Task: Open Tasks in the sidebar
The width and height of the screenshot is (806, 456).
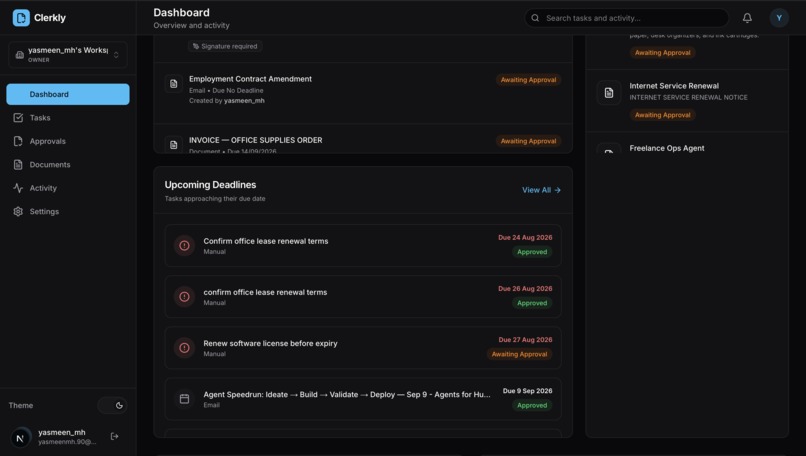Action: pos(68,118)
